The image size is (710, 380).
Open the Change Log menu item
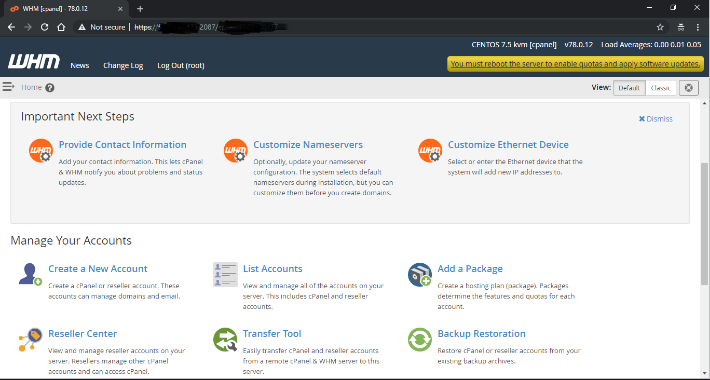click(123, 66)
